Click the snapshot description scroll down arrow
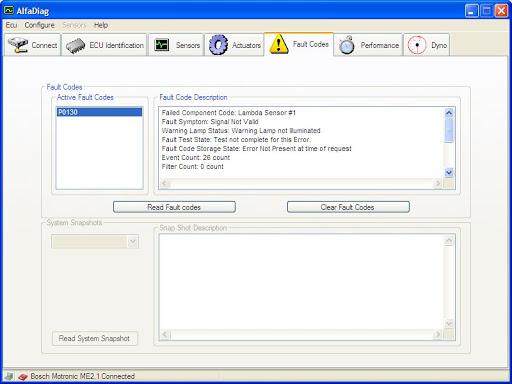The height and width of the screenshot is (384, 512). [x=449, y=323]
